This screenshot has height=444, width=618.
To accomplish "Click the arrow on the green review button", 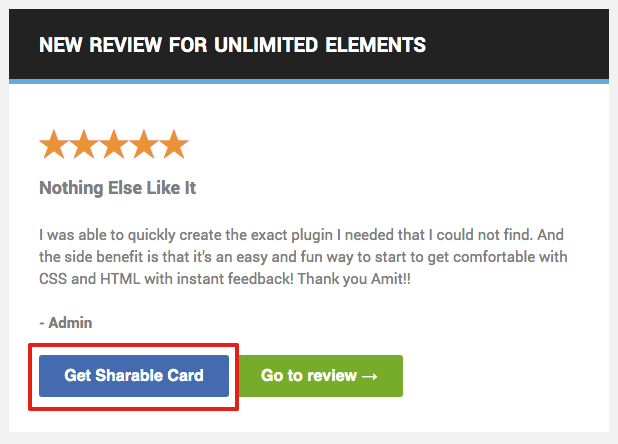I will (x=369, y=376).
